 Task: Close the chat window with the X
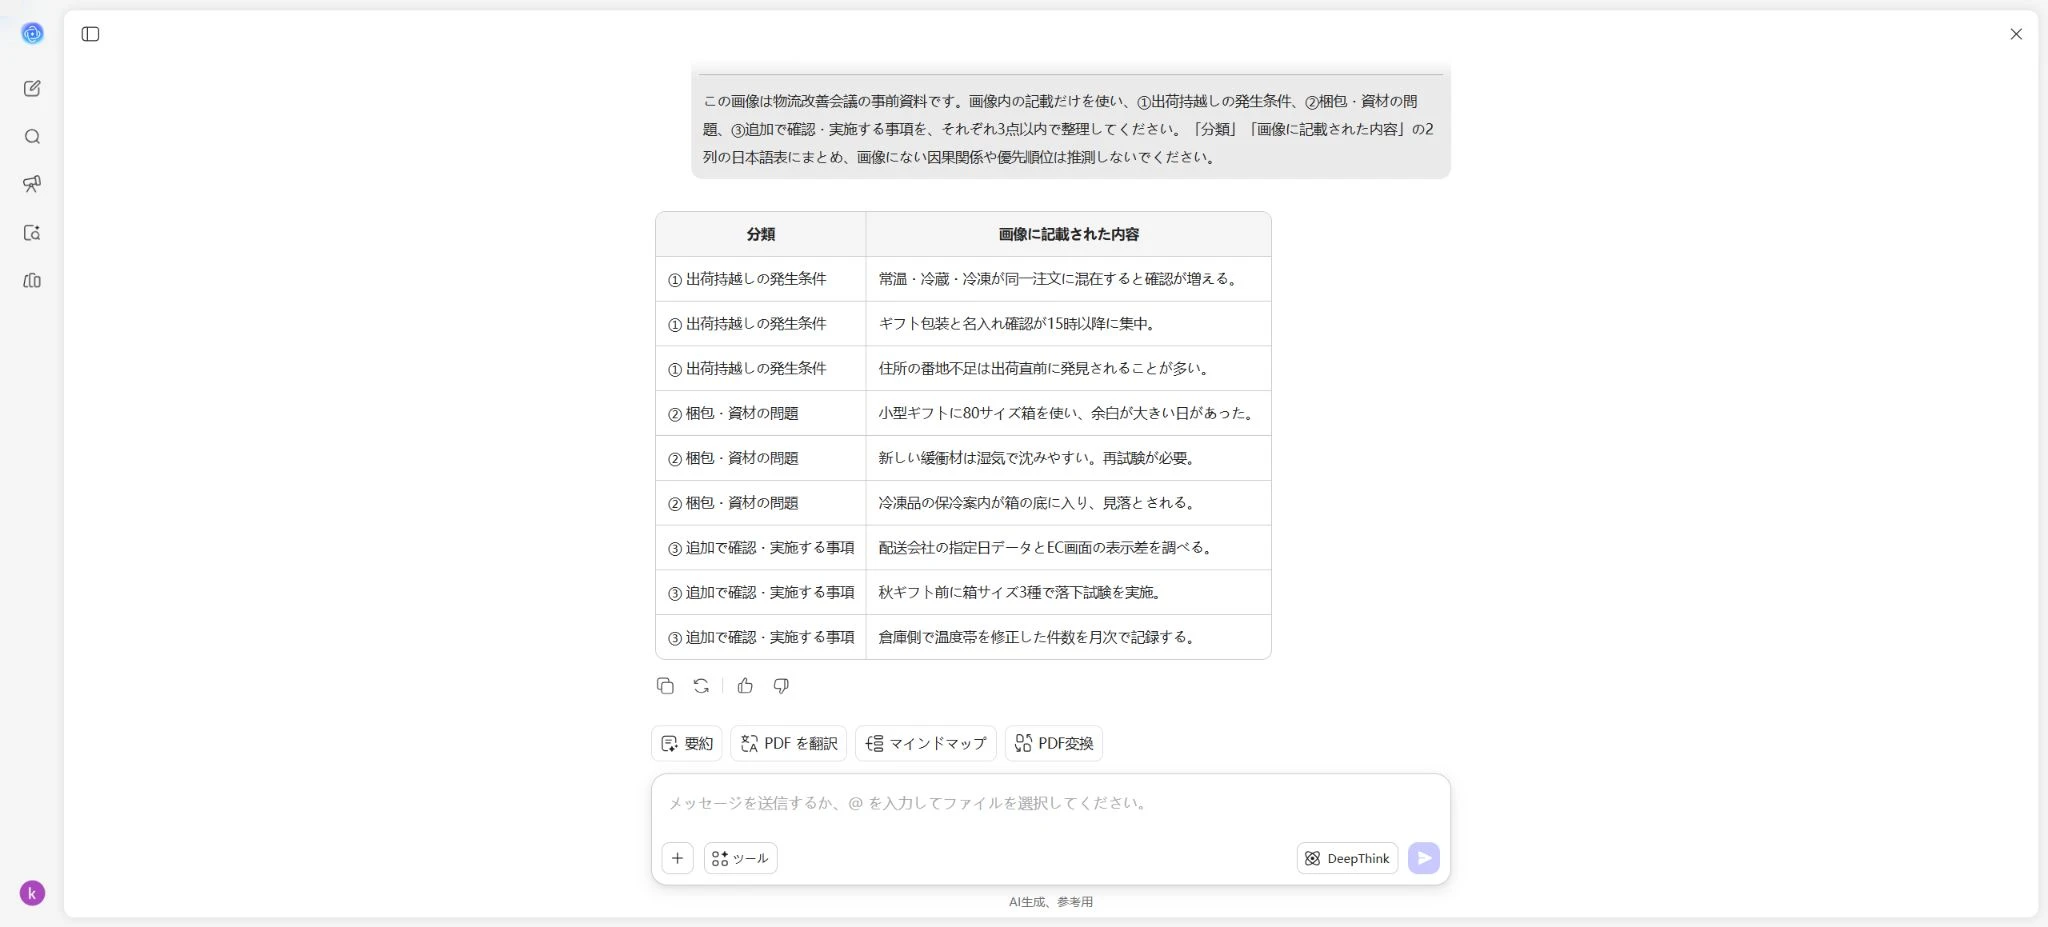2016,34
